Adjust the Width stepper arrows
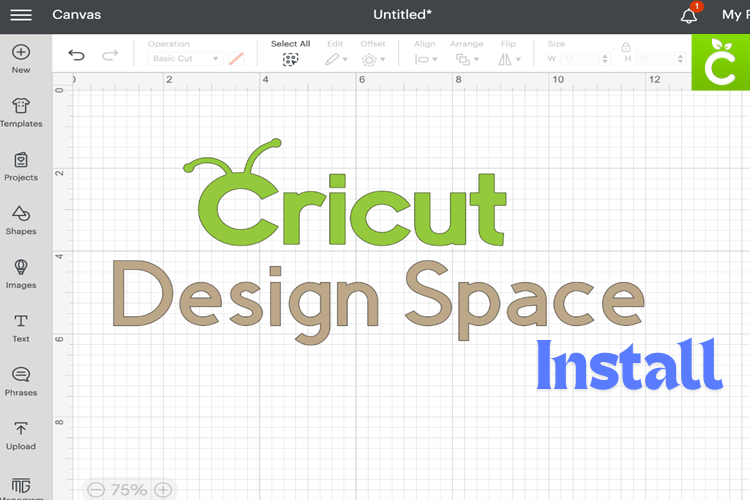Screen dimensions: 750x500 tap(605, 59)
